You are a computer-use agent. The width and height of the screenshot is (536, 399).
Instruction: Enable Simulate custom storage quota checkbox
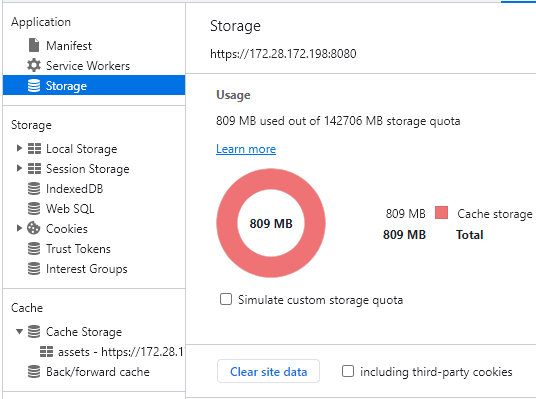coord(226,299)
